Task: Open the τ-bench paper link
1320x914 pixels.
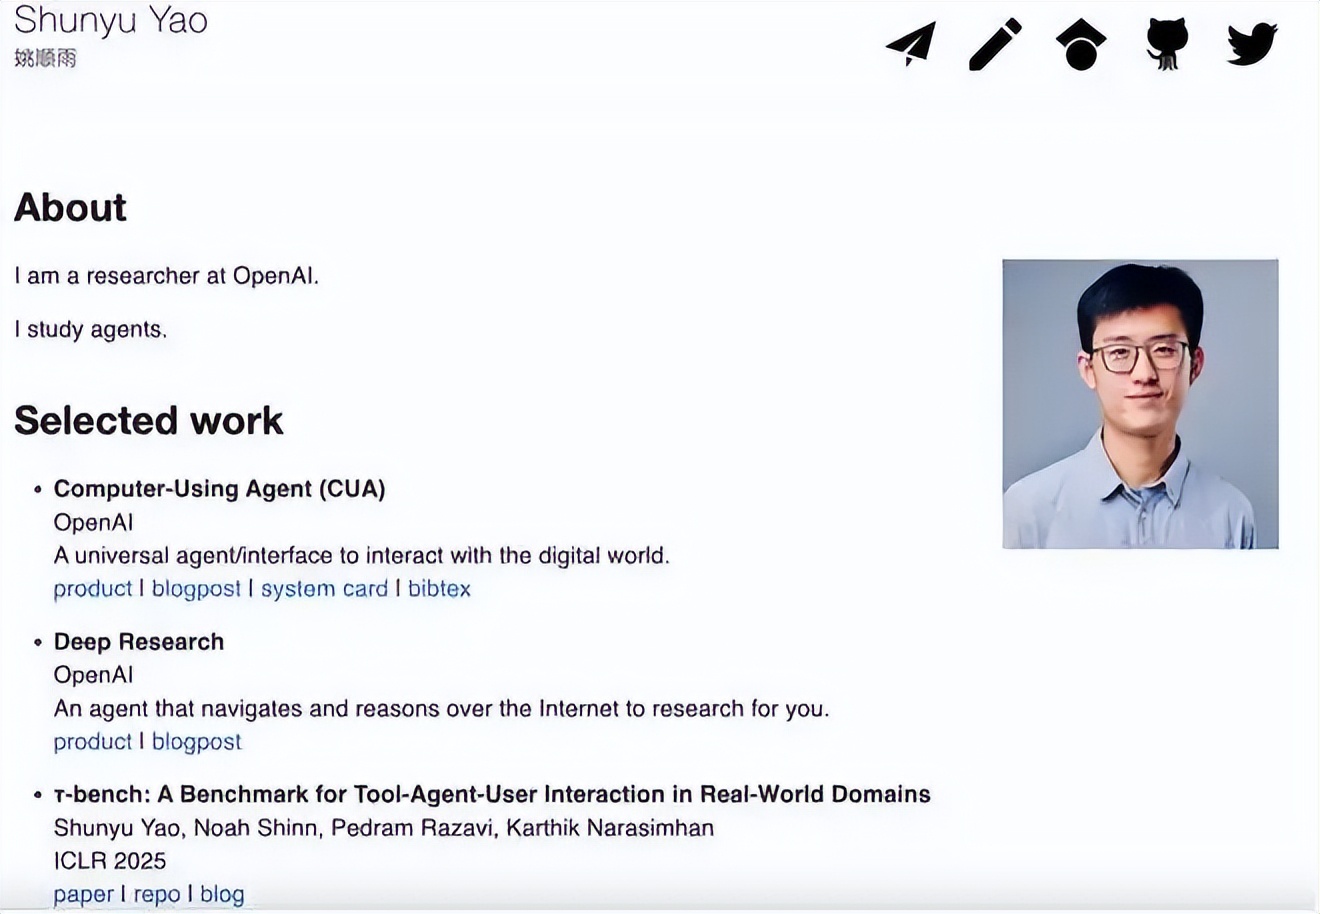Action: (83, 894)
